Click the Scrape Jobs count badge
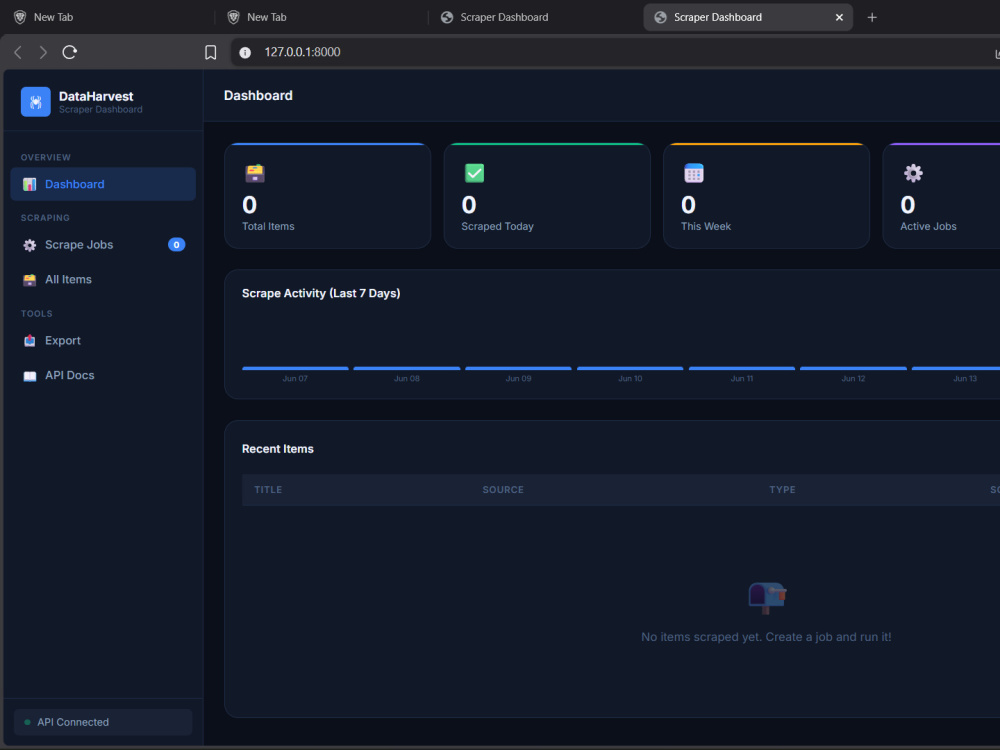The image size is (1000, 750). pyautogui.click(x=177, y=245)
